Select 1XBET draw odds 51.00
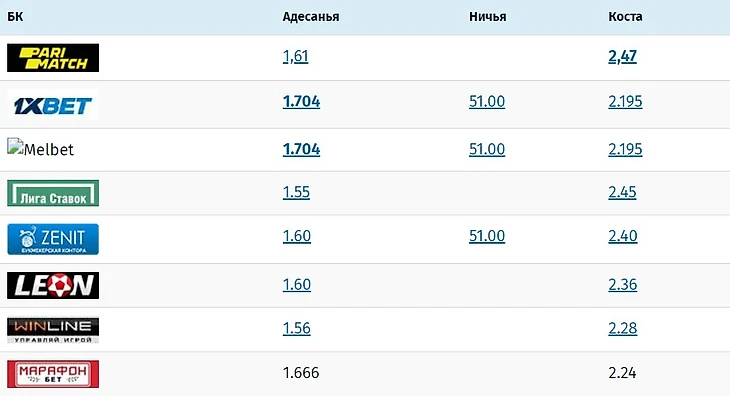Image resolution: width=730 pixels, height=408 pixels. click(487, 102)
